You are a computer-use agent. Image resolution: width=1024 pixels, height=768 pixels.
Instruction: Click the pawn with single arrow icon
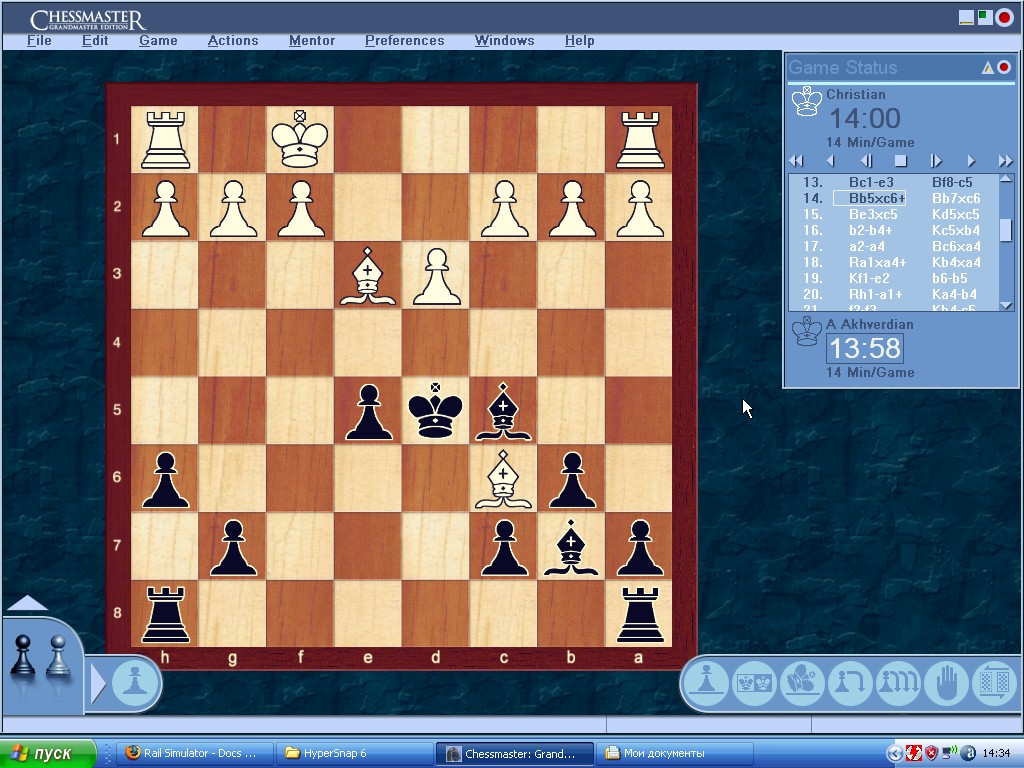click(850, 682)
